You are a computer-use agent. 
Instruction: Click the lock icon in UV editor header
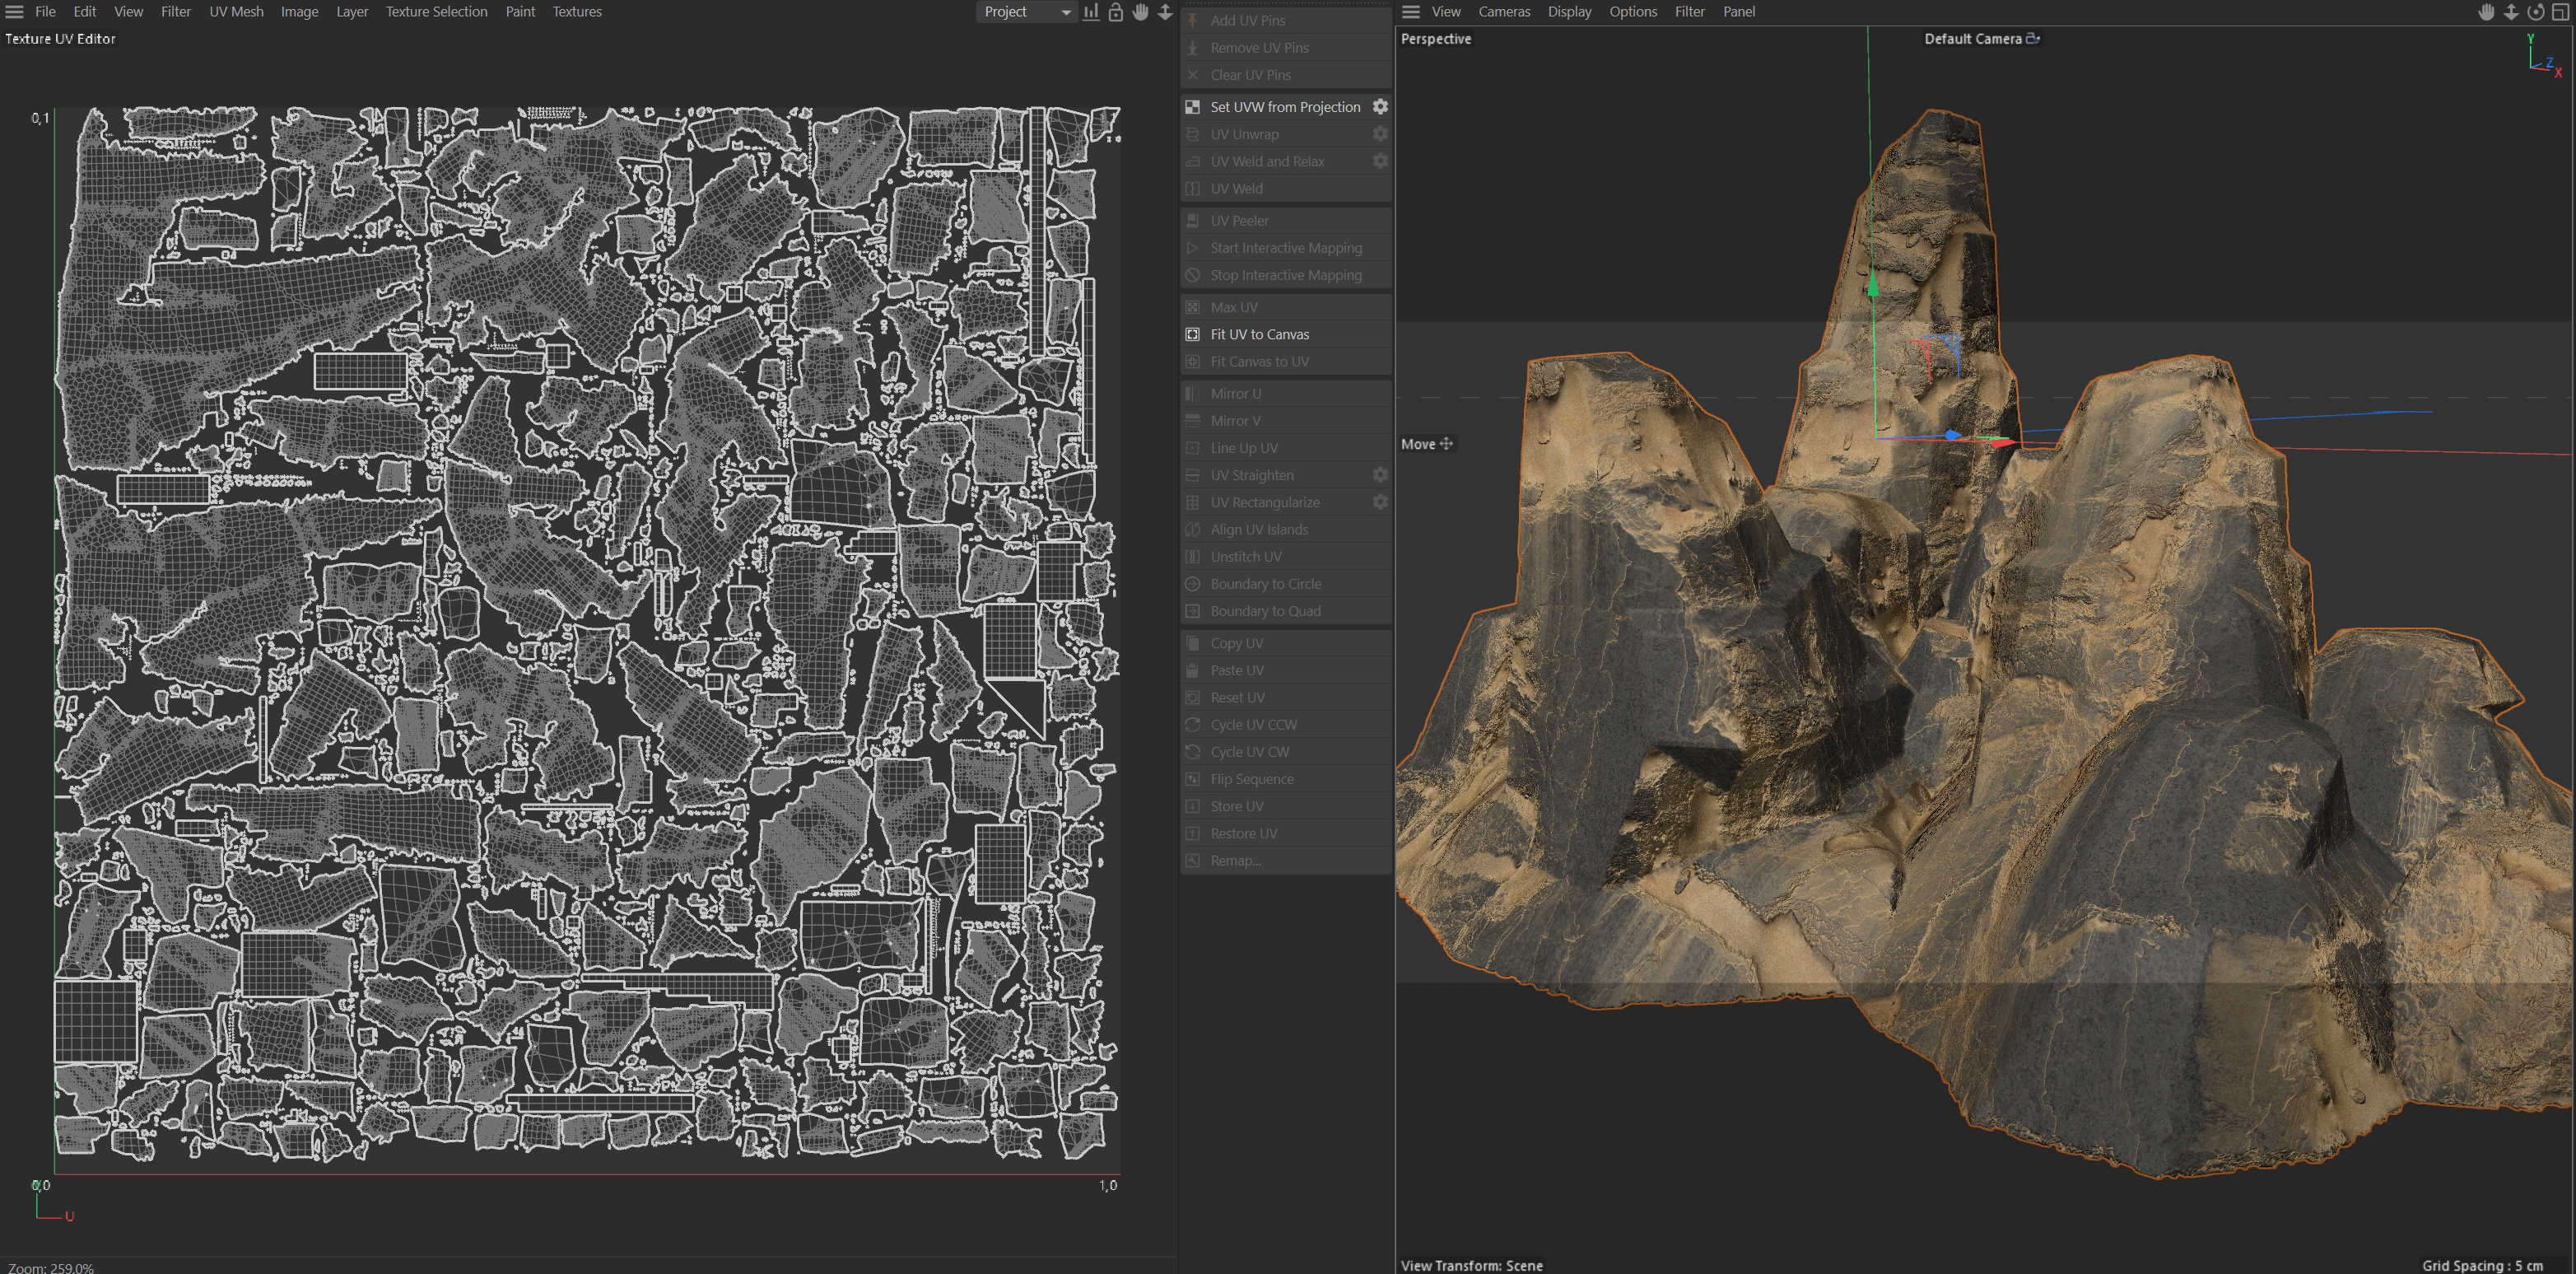click(x=1115, y=12)
